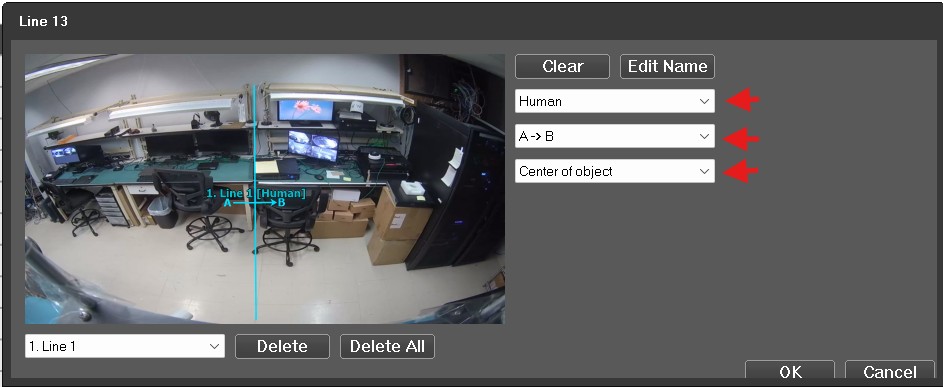Open the 1. Line 1 selector dropdown

tap(125, 346)
